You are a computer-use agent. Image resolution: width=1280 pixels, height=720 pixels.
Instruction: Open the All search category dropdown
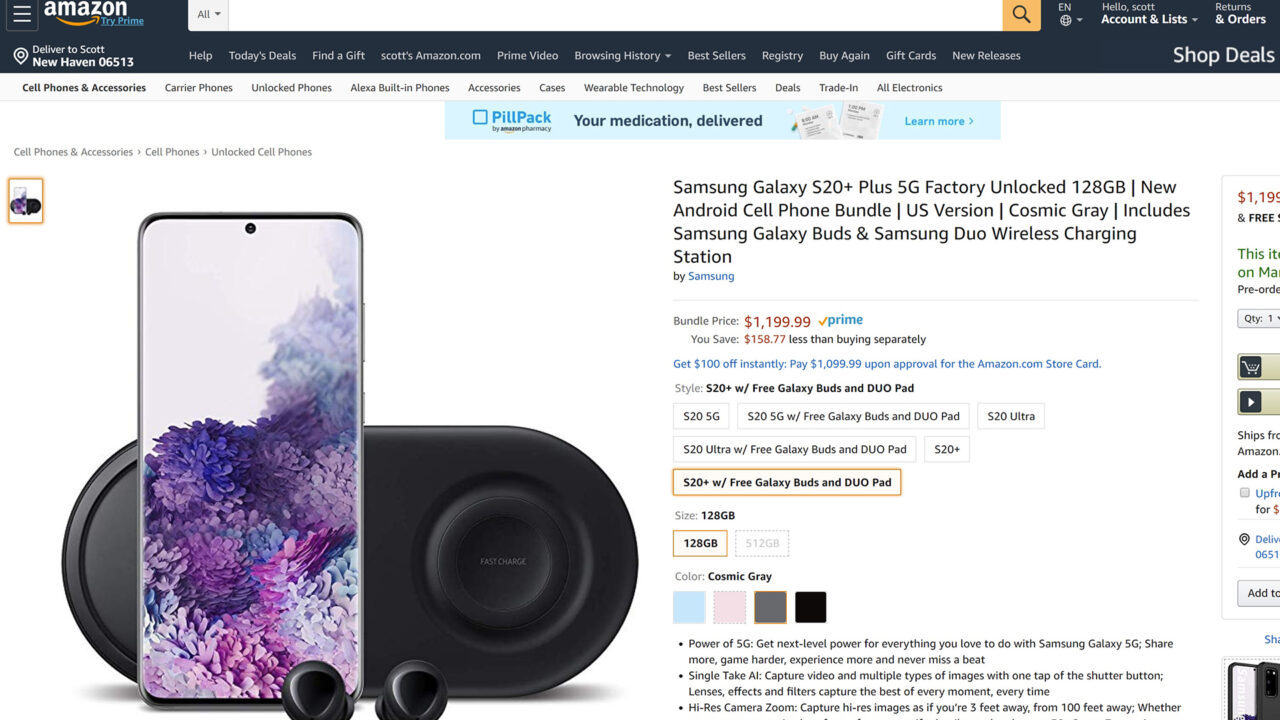pos(207,14)
